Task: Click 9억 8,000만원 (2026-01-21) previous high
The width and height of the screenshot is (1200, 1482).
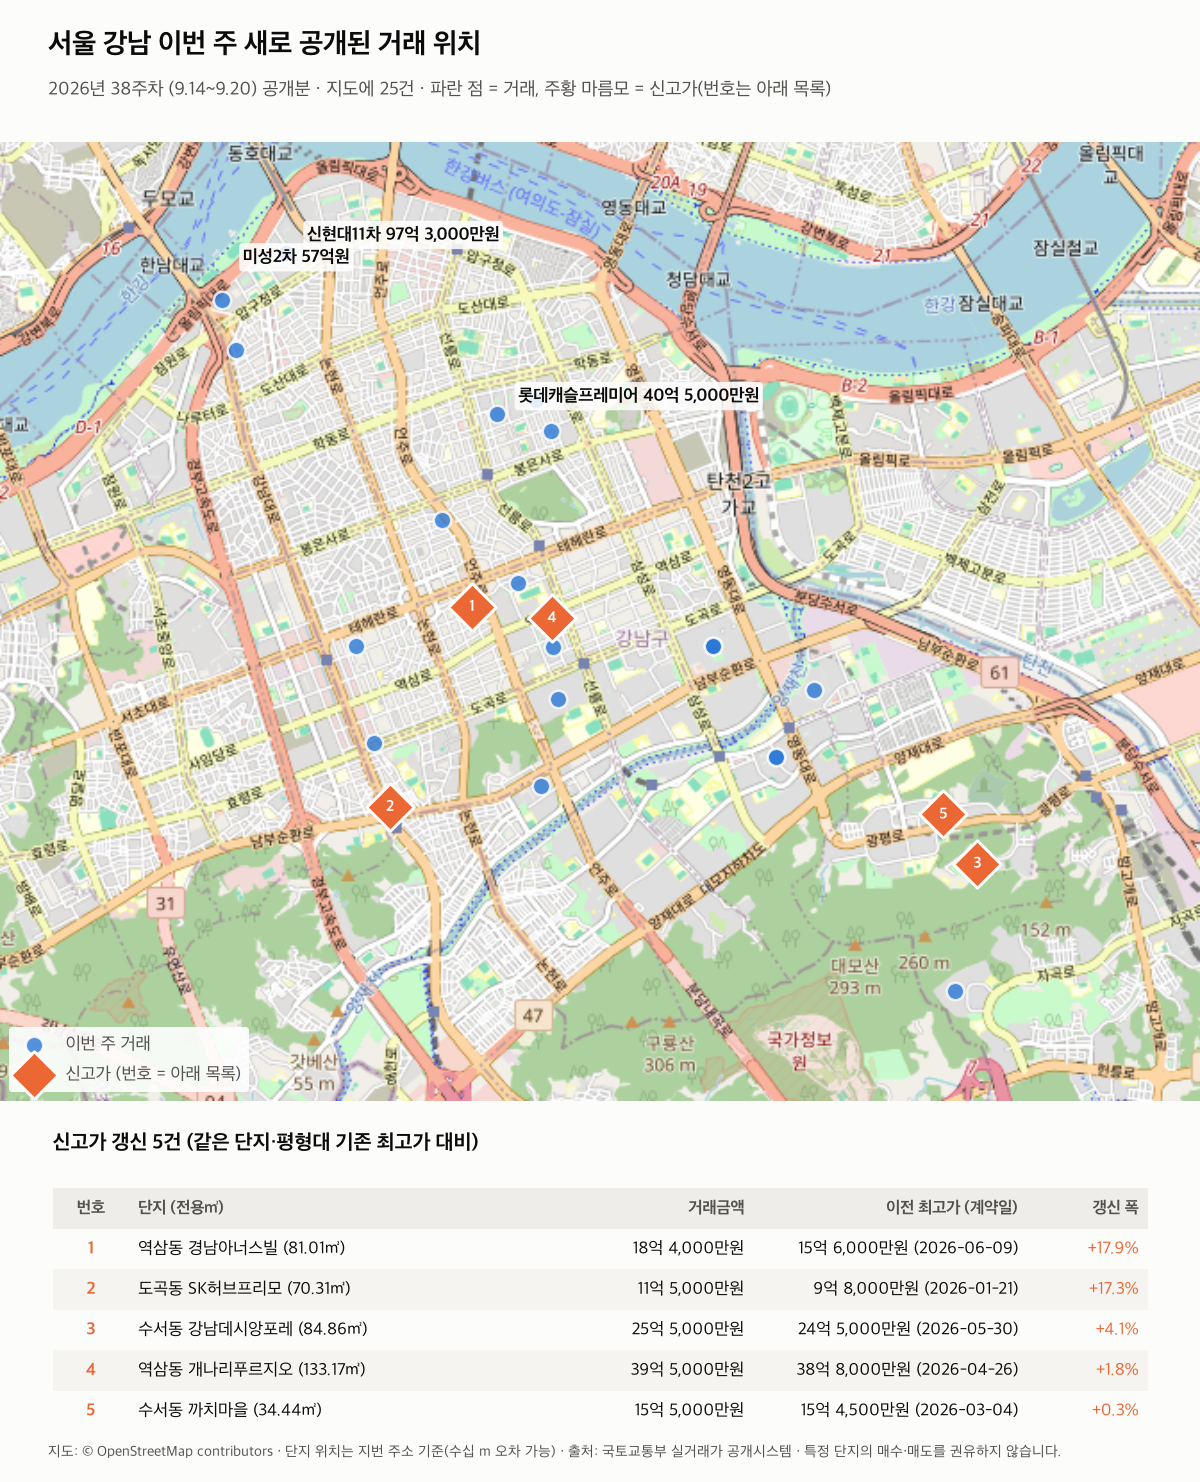Action: [916, 1288]
